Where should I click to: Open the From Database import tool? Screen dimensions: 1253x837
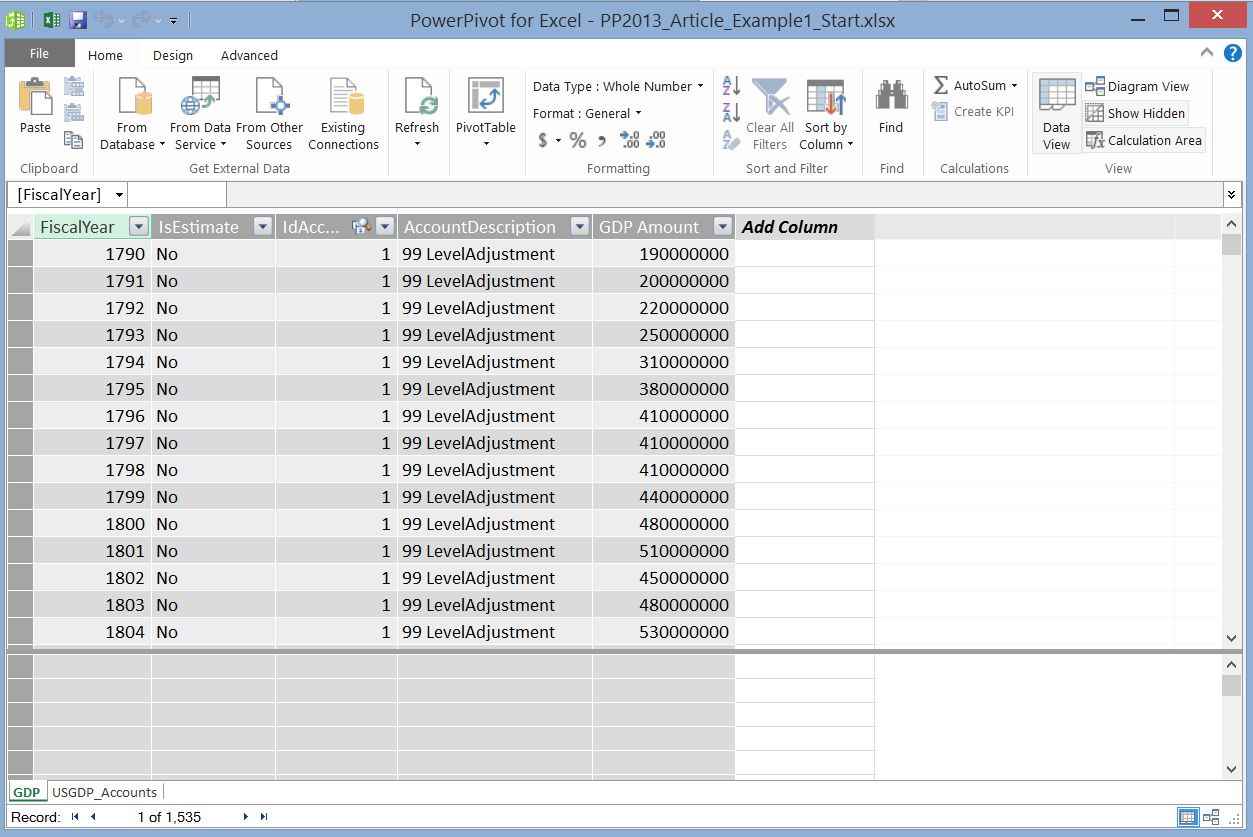point(130,110)
